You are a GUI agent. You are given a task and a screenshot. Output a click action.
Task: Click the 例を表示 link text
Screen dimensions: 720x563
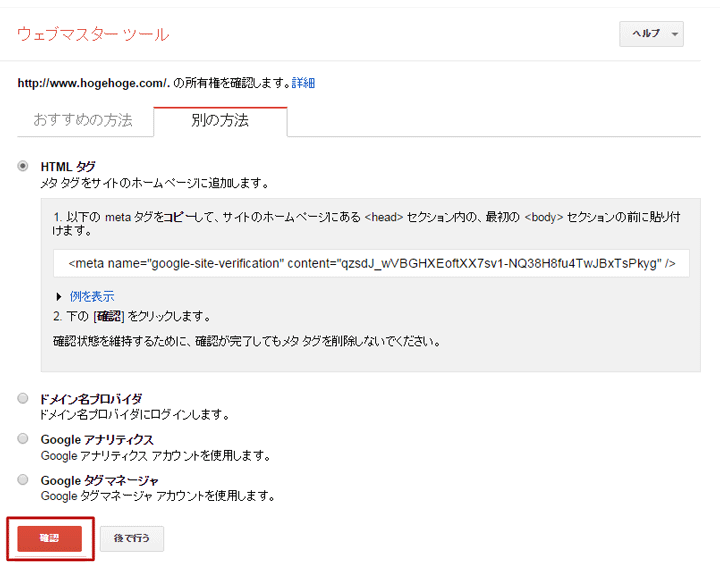pyautogui.click(x=92, y=296)
